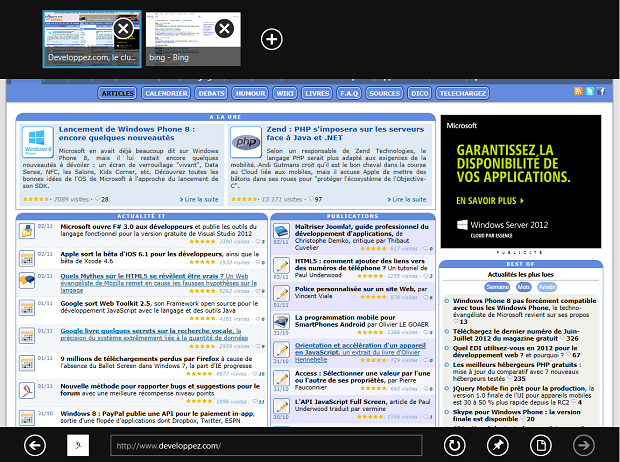Open the SOURCES menu button
Screen dimensions: 620x462
pos(384,93)
